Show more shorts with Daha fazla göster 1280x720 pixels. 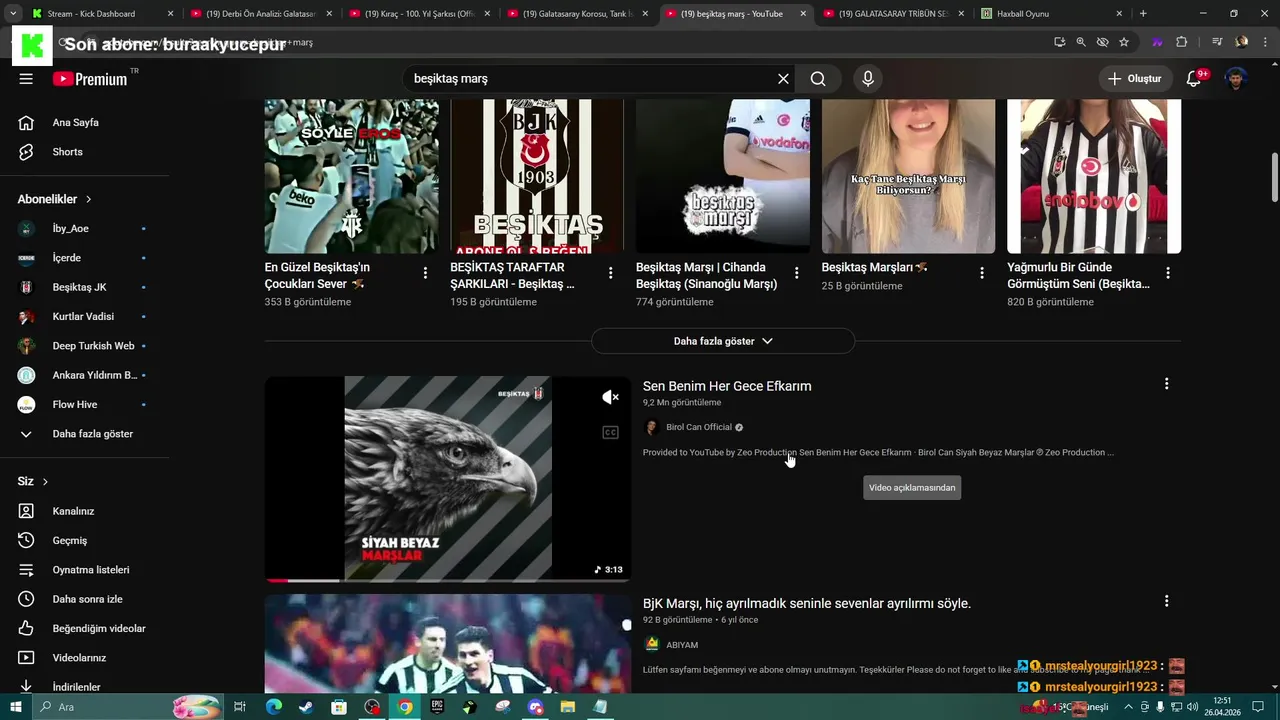723,341
